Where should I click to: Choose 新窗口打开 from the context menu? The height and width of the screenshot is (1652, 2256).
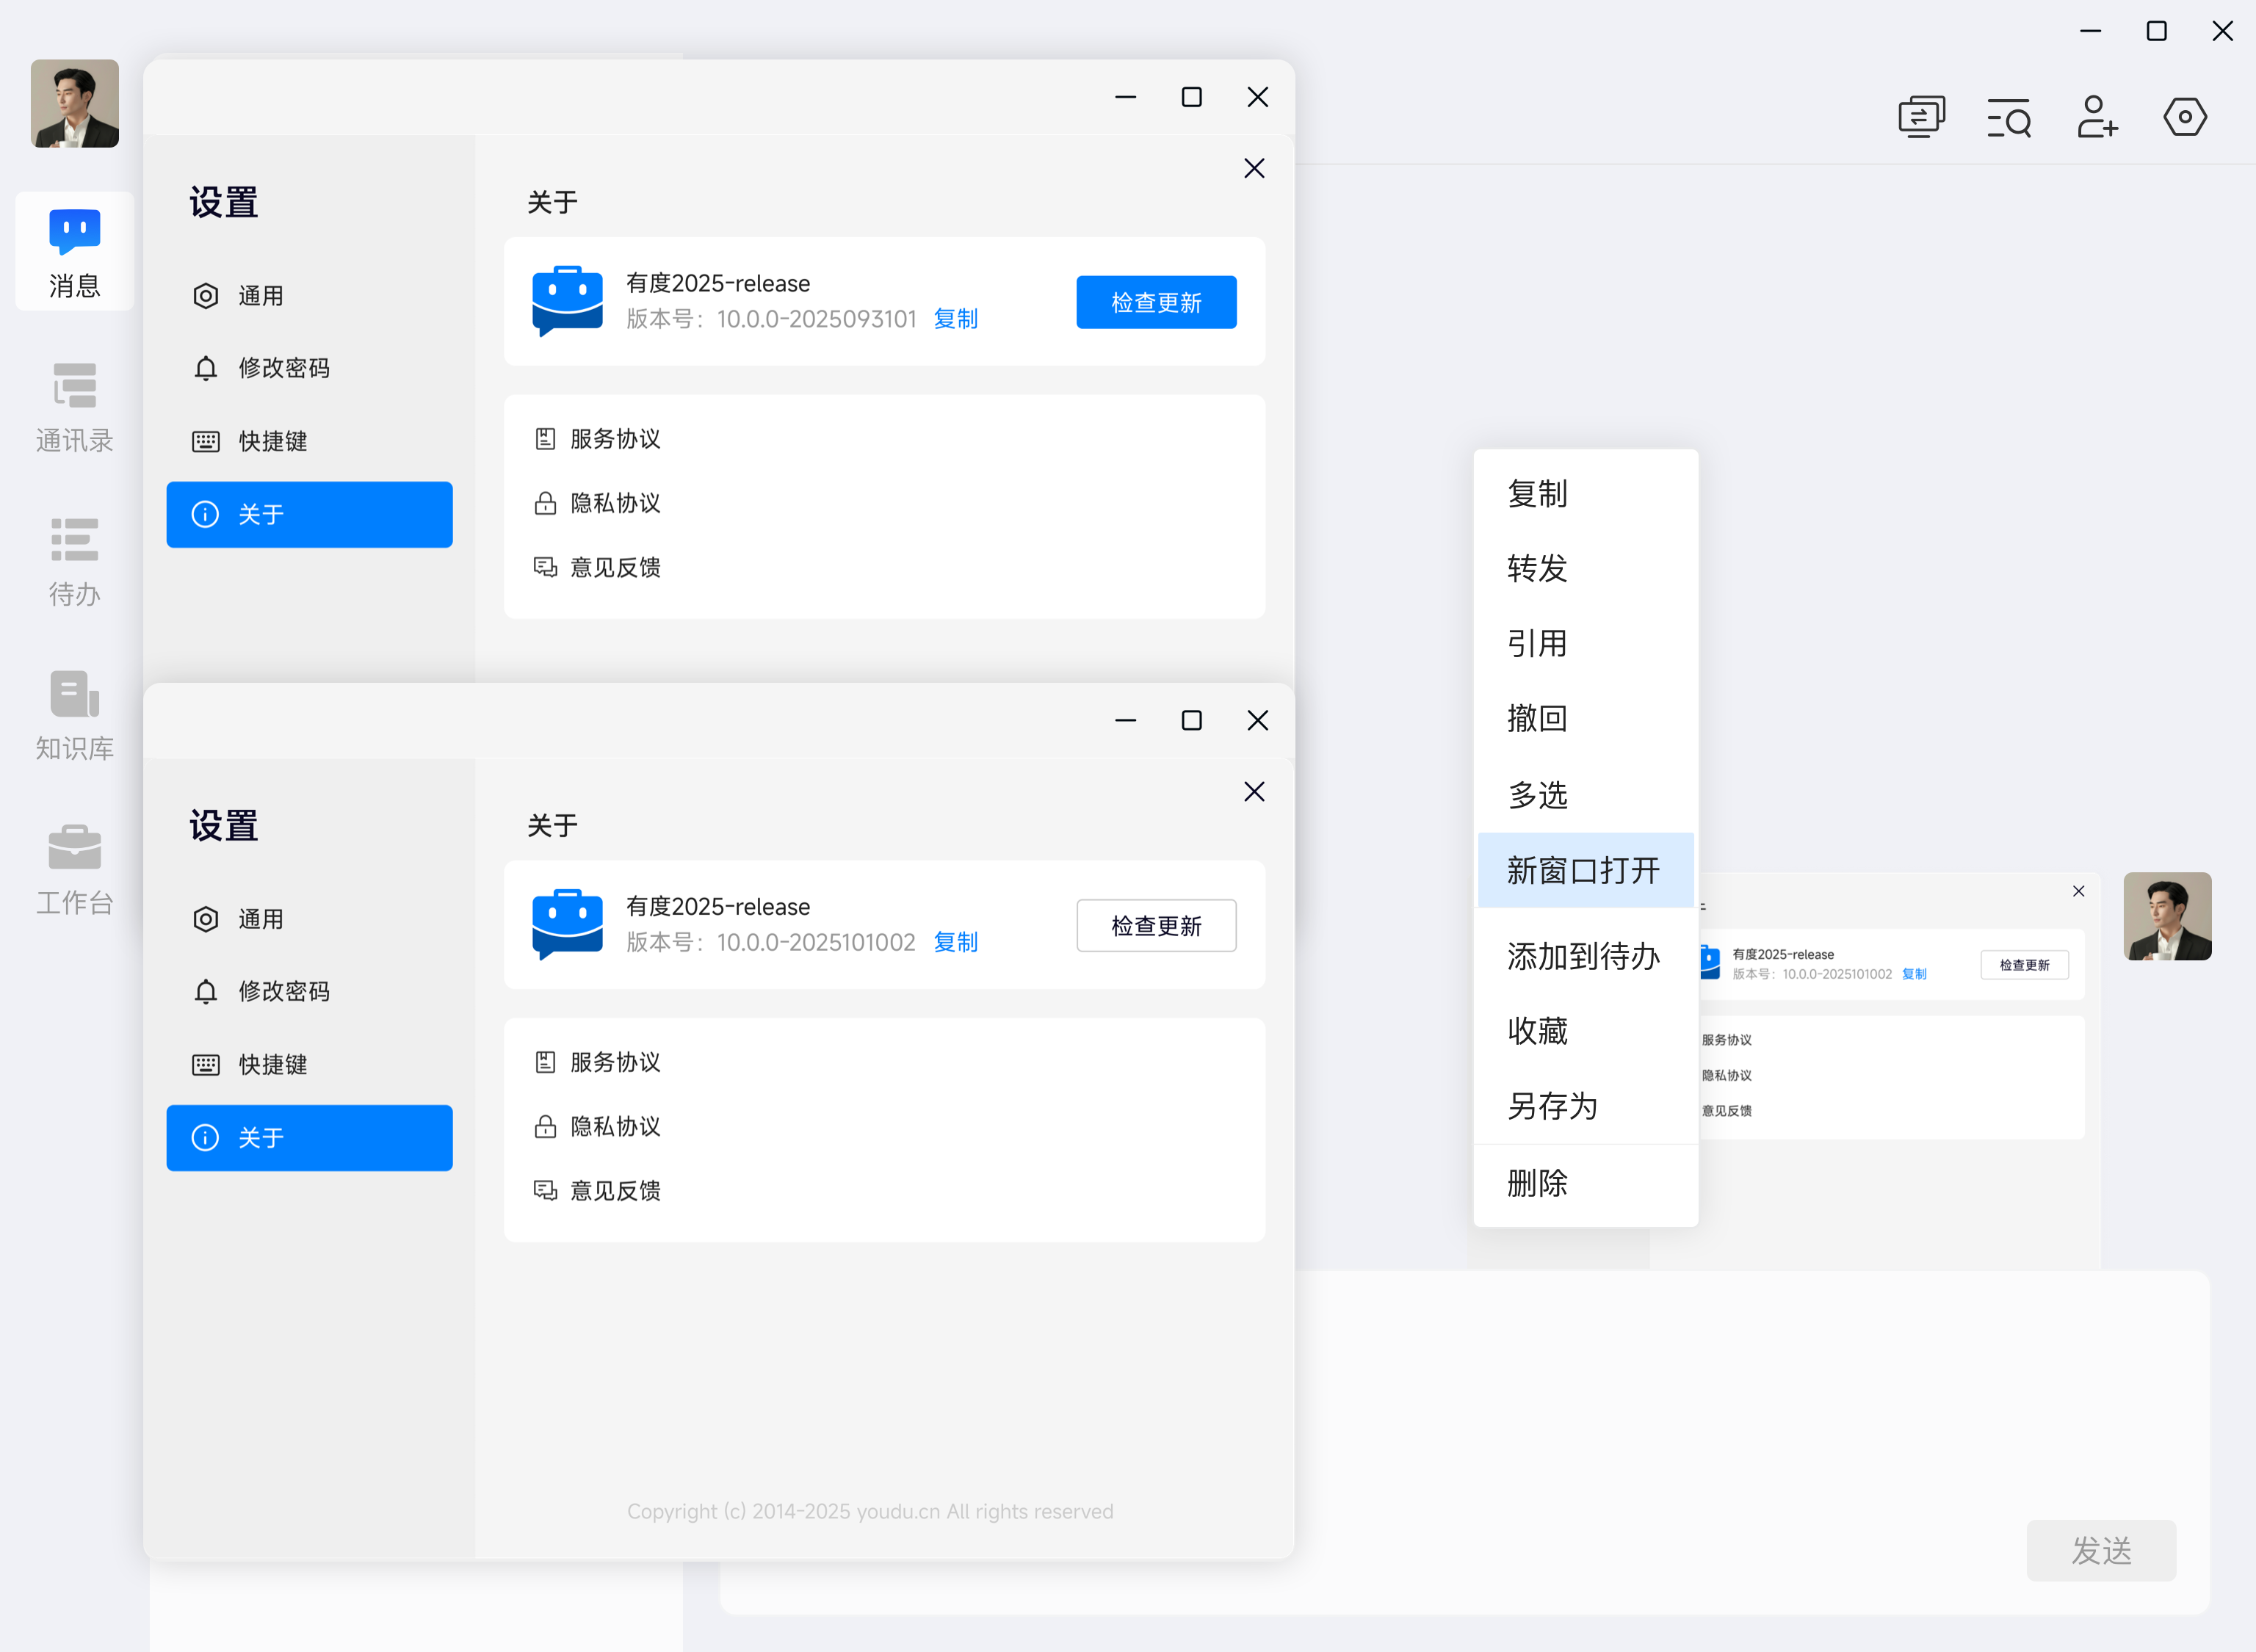coord(1584,869)
